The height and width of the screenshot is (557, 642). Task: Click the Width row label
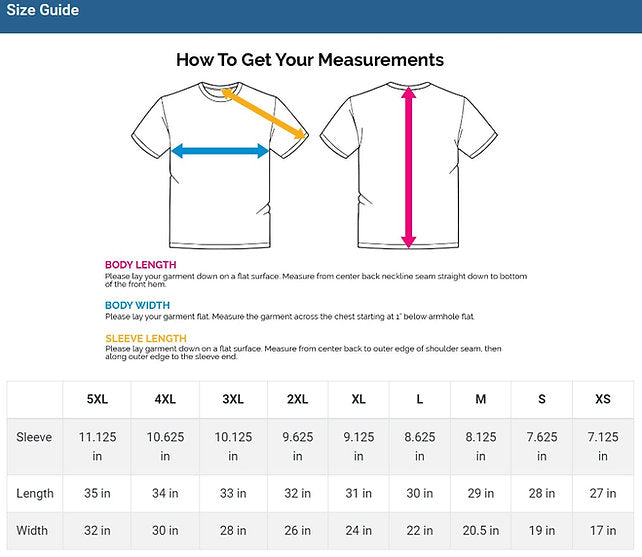pos(33,531)
